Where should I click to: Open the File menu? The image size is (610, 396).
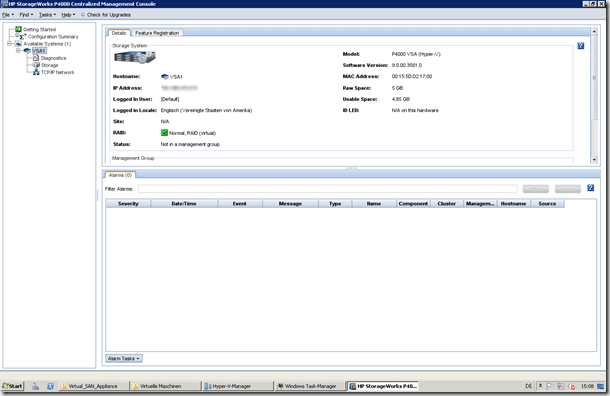click(x=7, y=15)
